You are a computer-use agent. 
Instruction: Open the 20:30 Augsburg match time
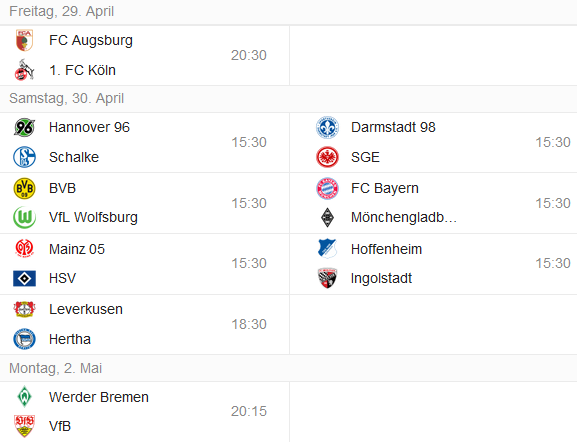click(x=248, y=55)
